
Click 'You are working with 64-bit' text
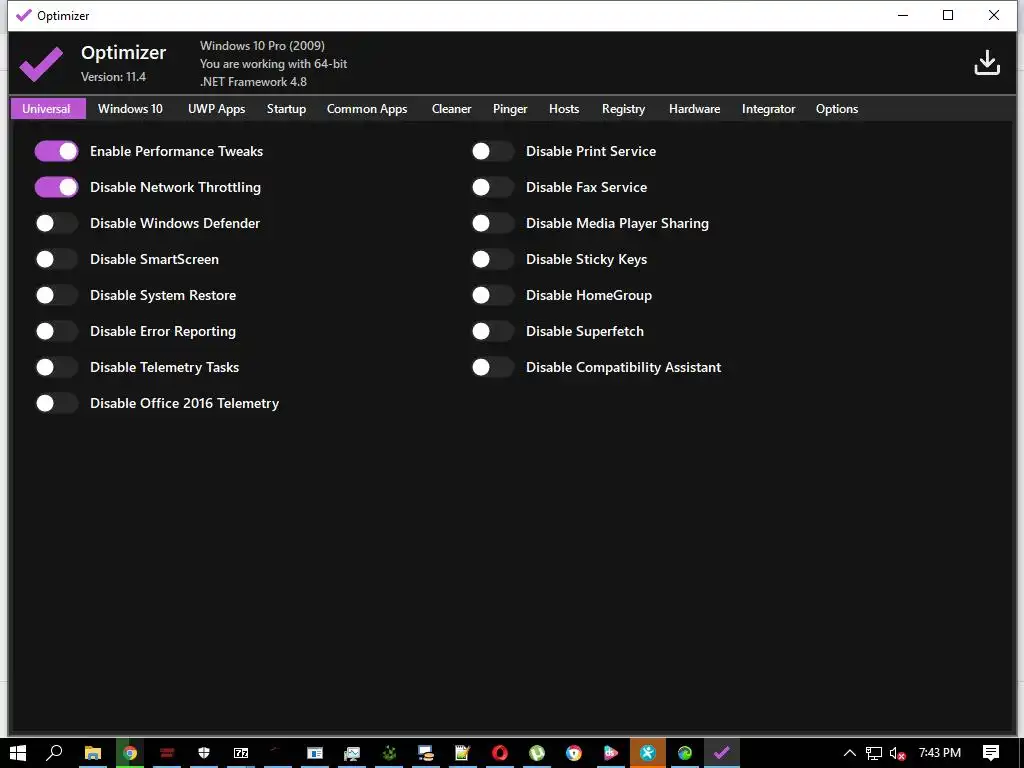pyautogui.click(x=273, y=64)
